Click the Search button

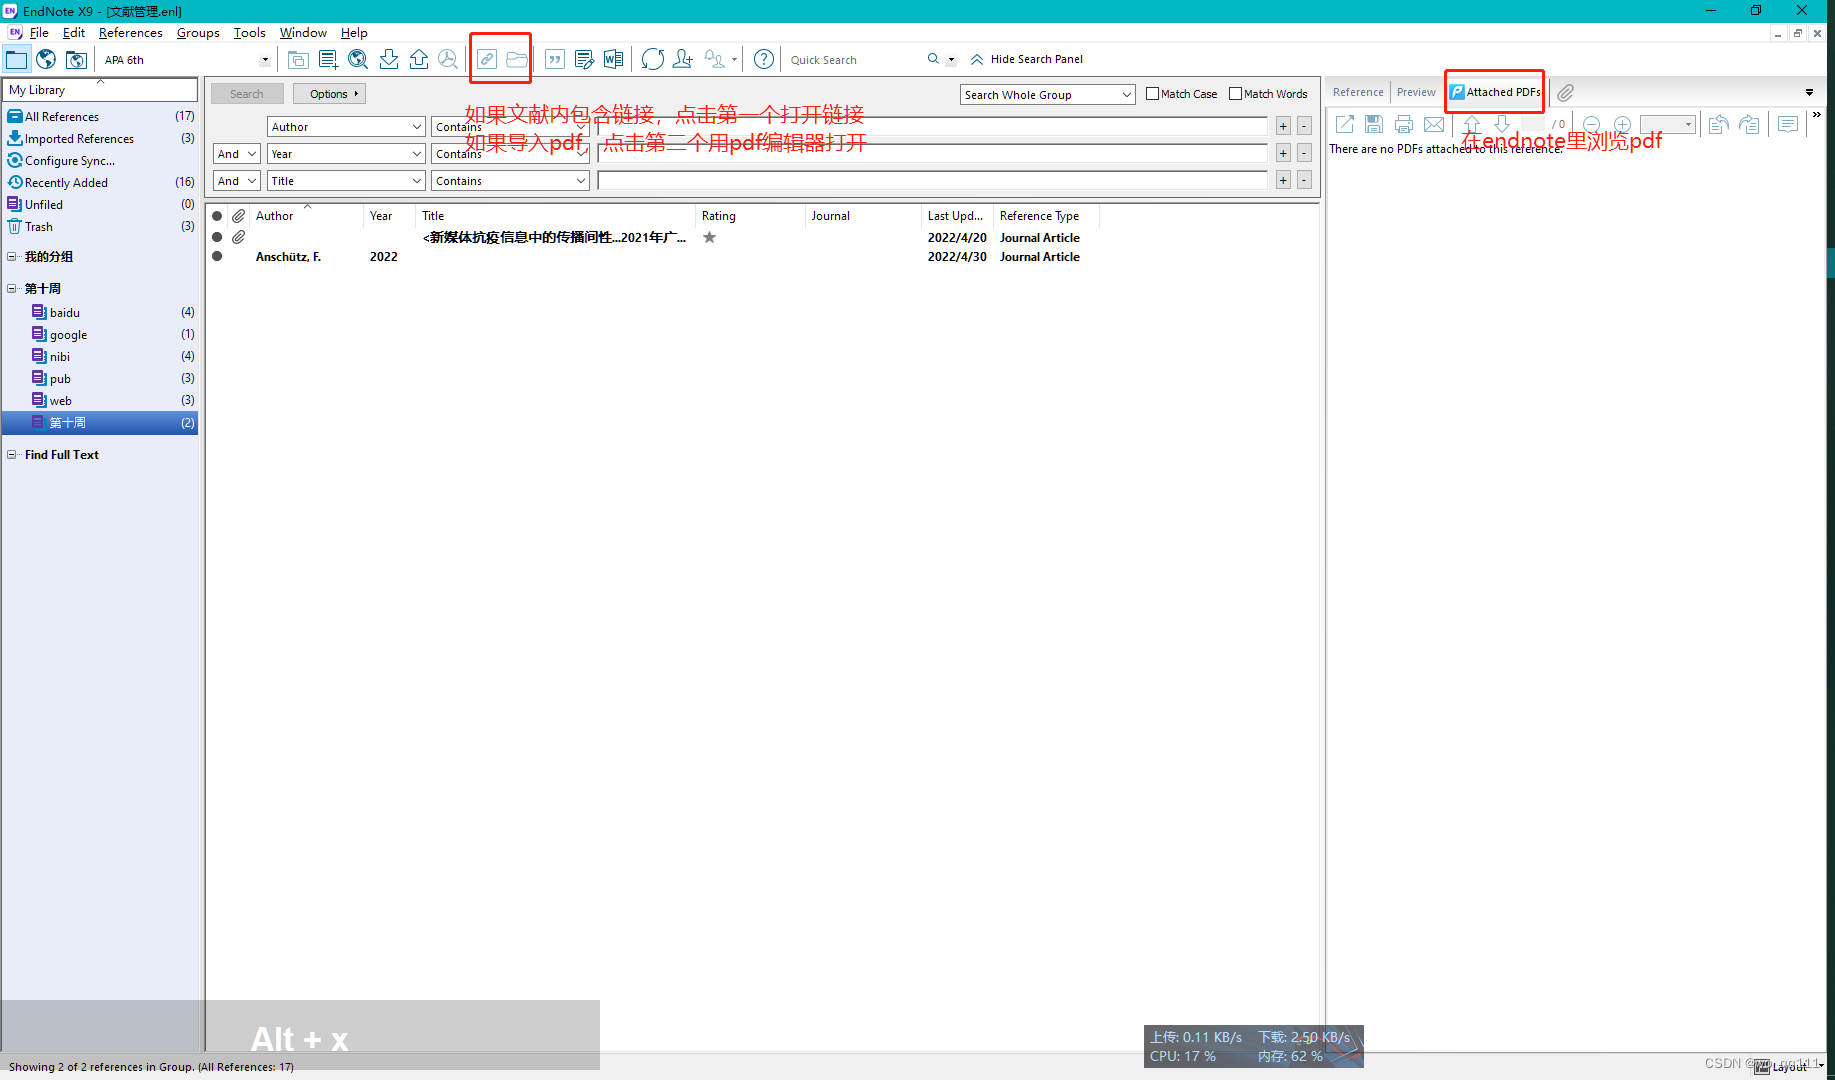[247, 94]
